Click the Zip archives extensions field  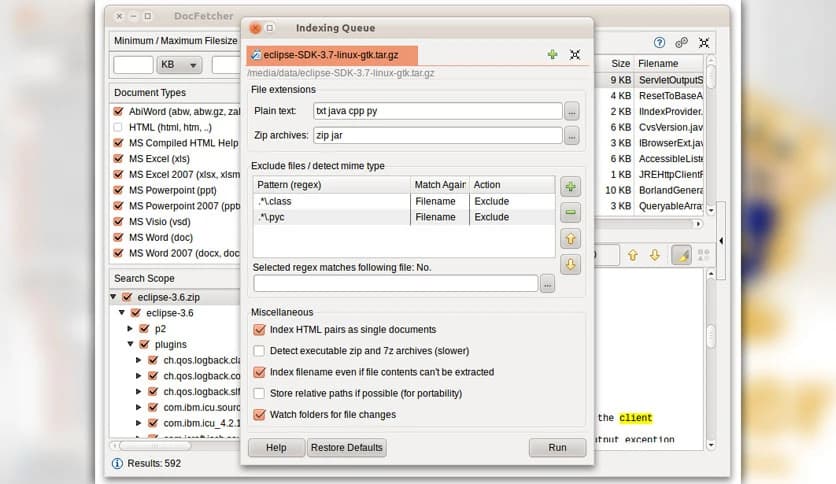pyautogui.click(x=438, y=135)
